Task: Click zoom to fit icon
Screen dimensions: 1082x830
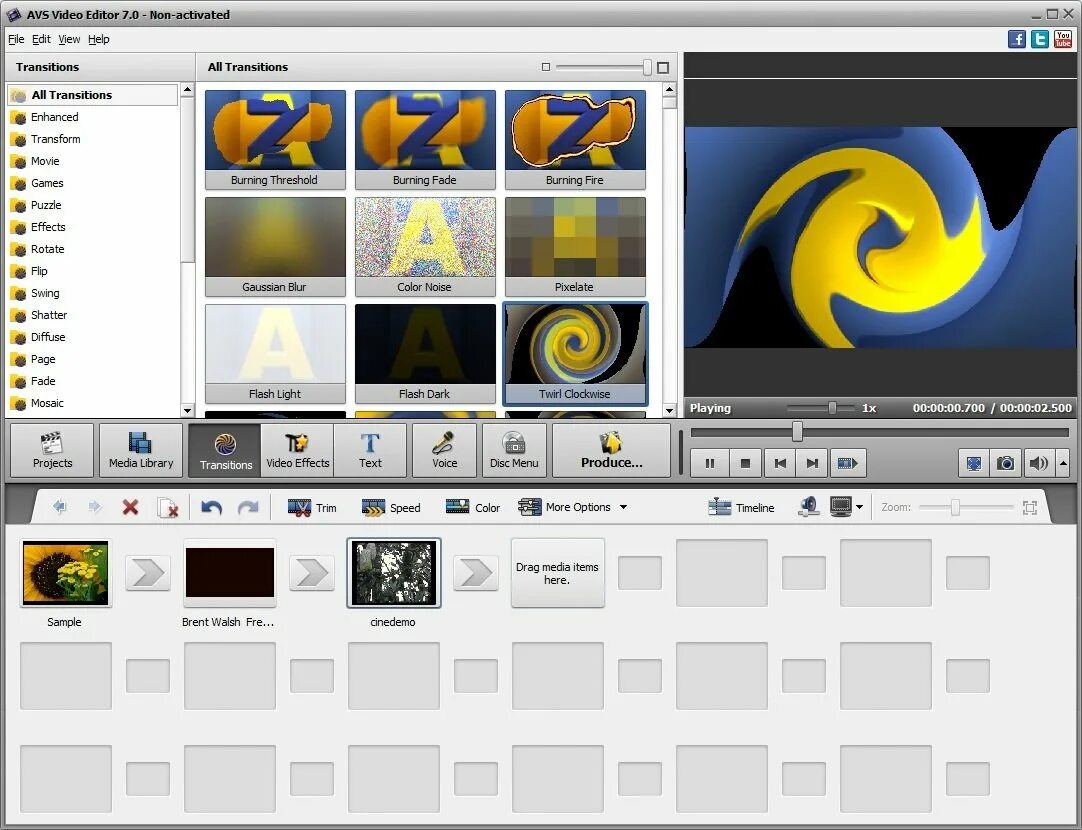Action: click(1030, 508)
